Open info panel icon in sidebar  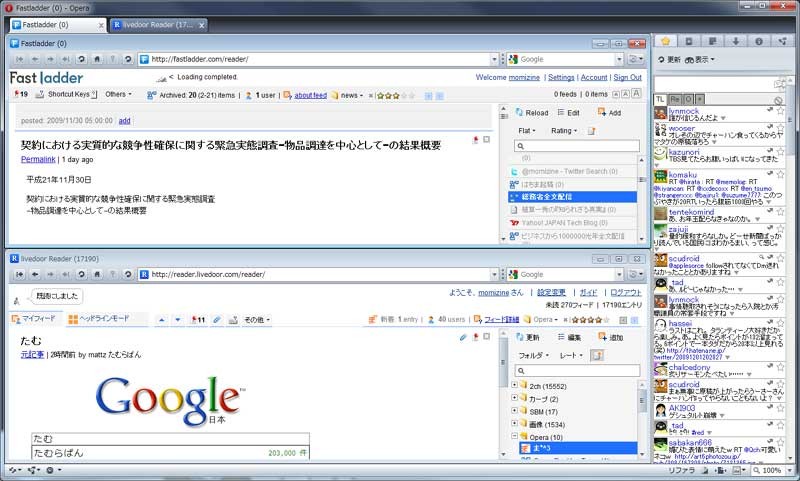759,41
